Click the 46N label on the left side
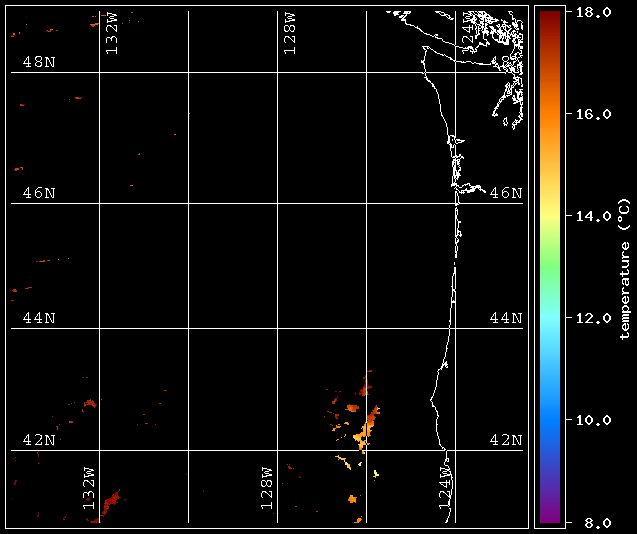637x534 pixels. pos(39,193)
